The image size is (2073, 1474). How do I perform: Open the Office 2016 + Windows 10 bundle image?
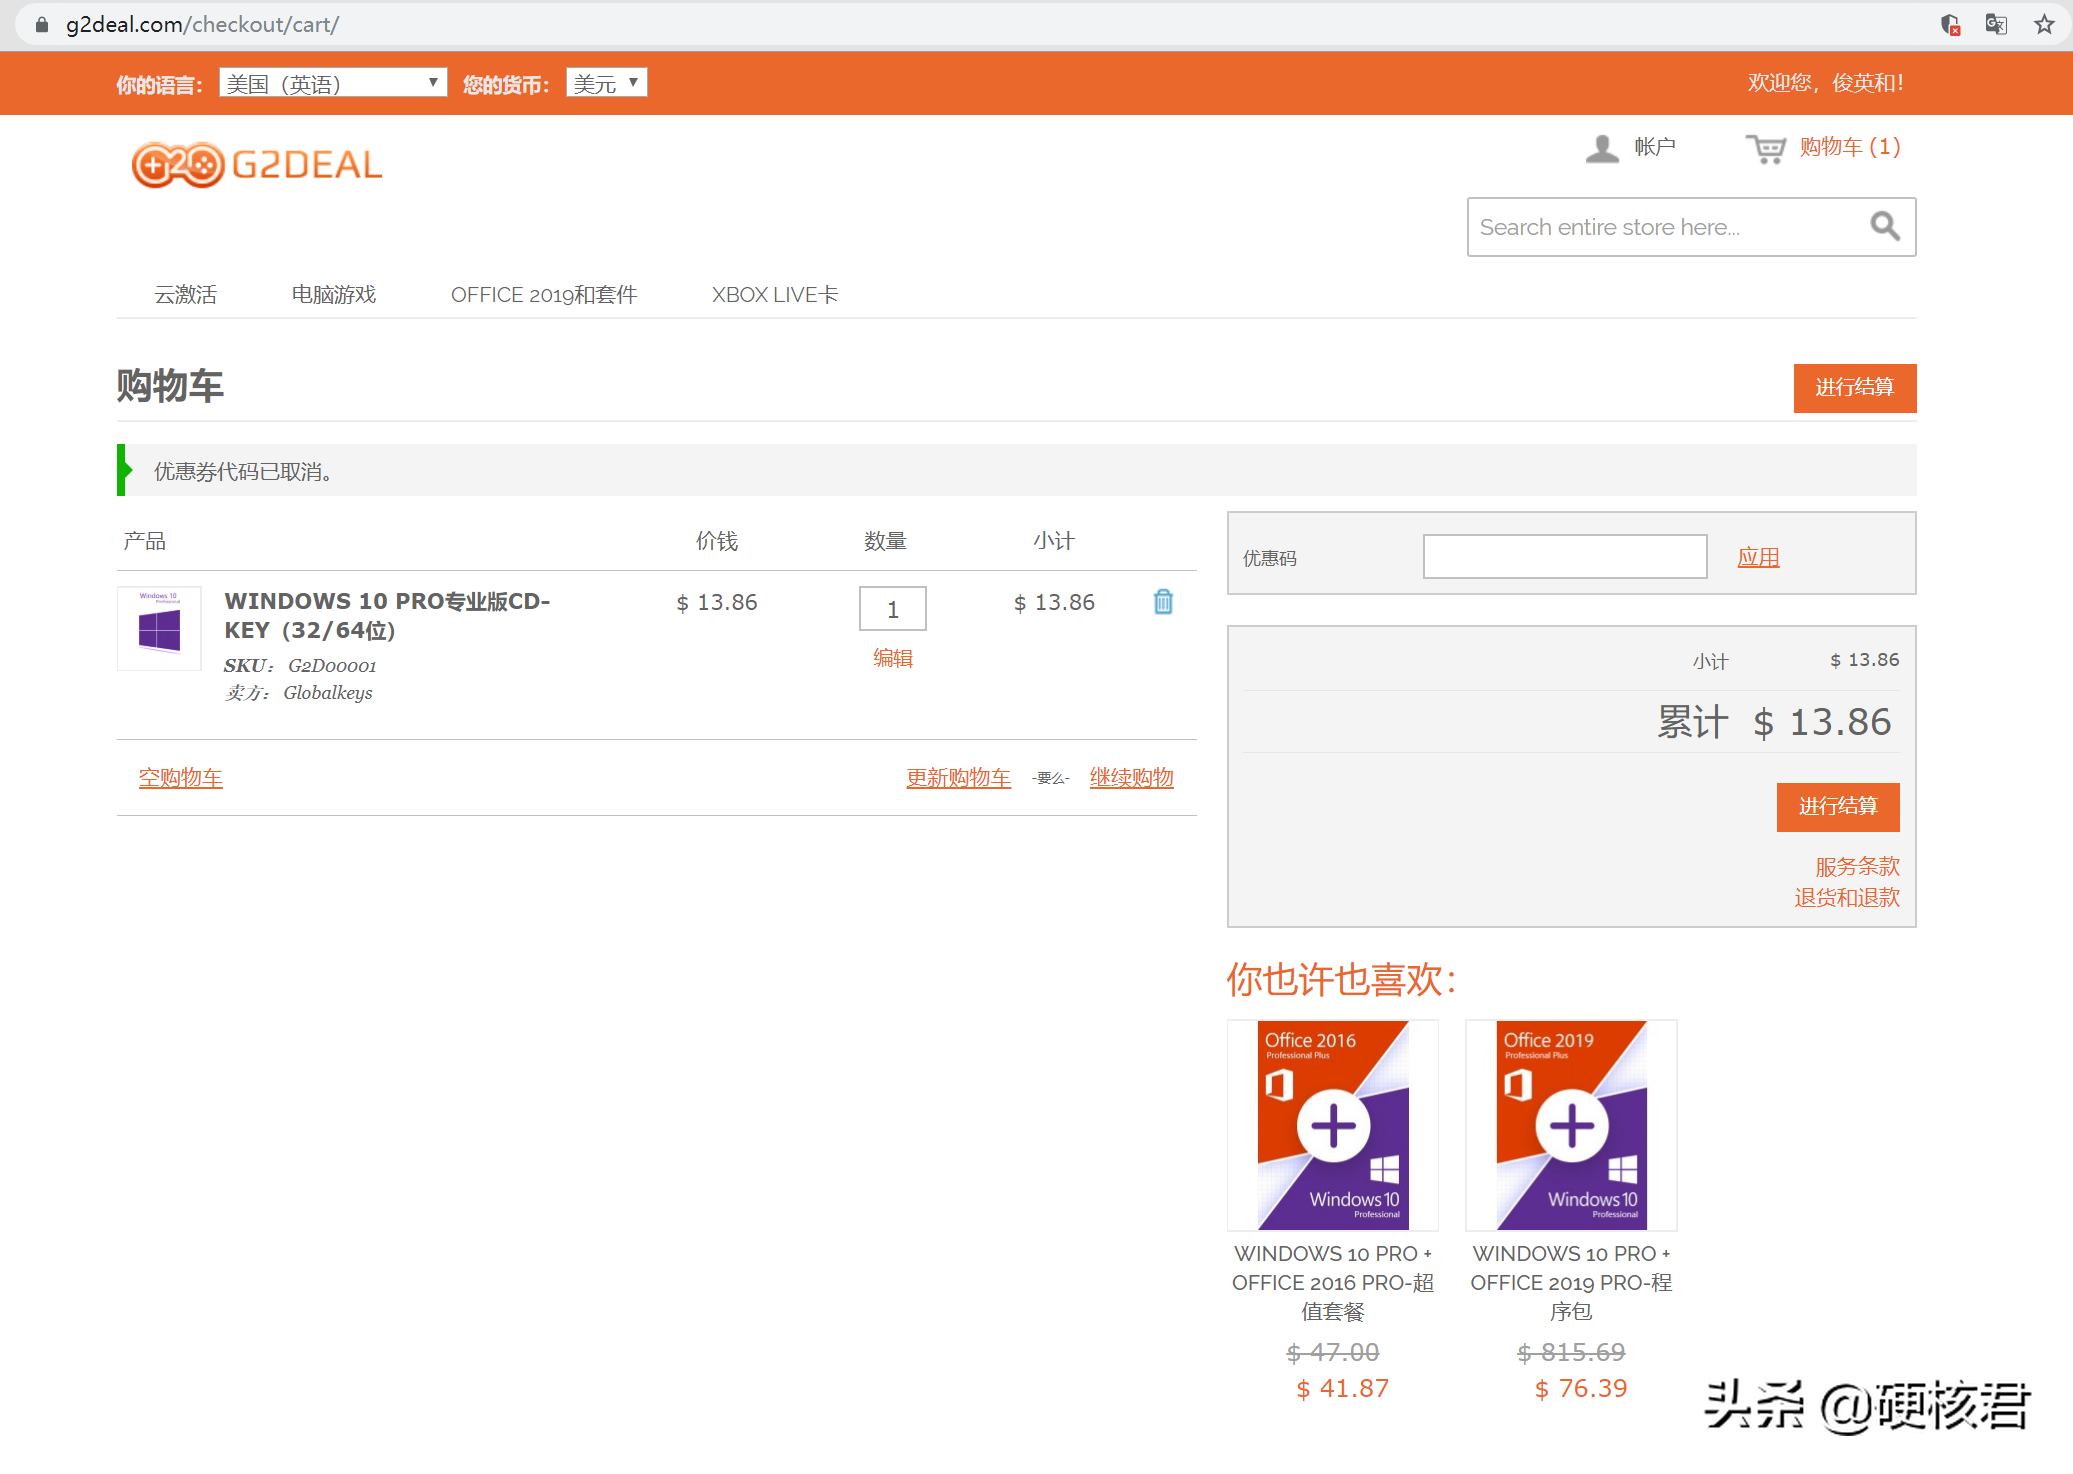1333,1125
